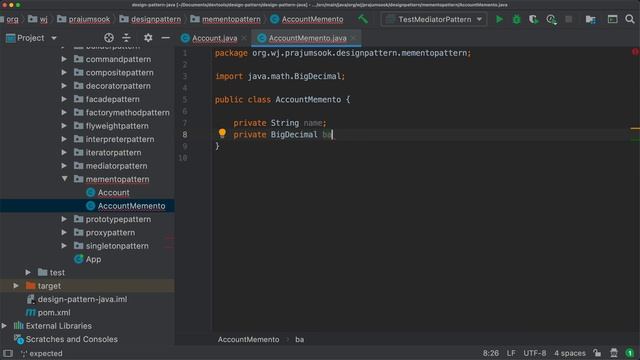Collapse all in Project panel

coord(127,38)
